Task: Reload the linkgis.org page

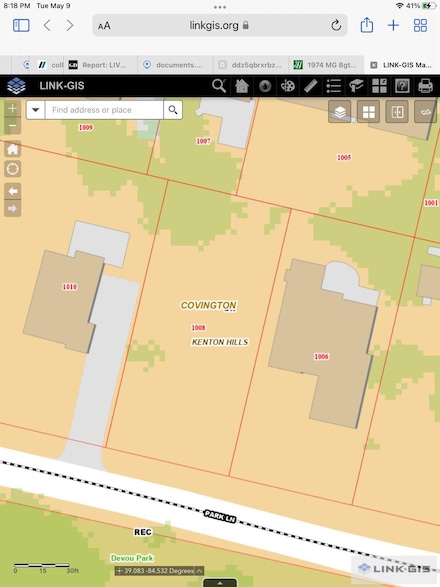Action: [x=336, y=25]
